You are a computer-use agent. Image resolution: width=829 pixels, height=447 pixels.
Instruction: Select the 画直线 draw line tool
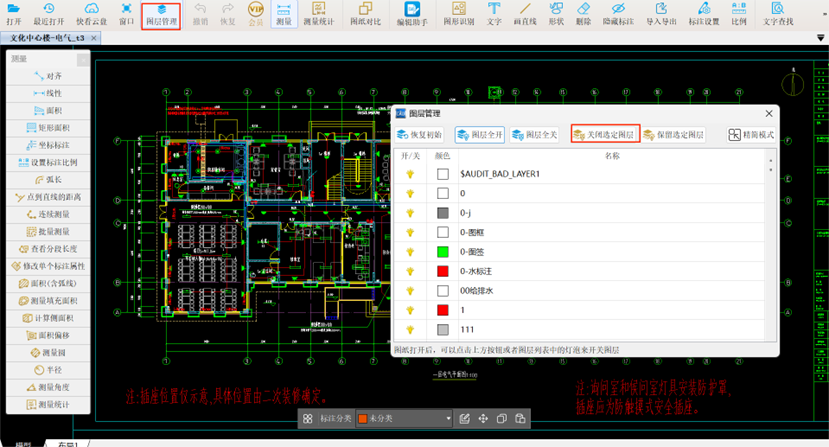[x=525, y=14]
